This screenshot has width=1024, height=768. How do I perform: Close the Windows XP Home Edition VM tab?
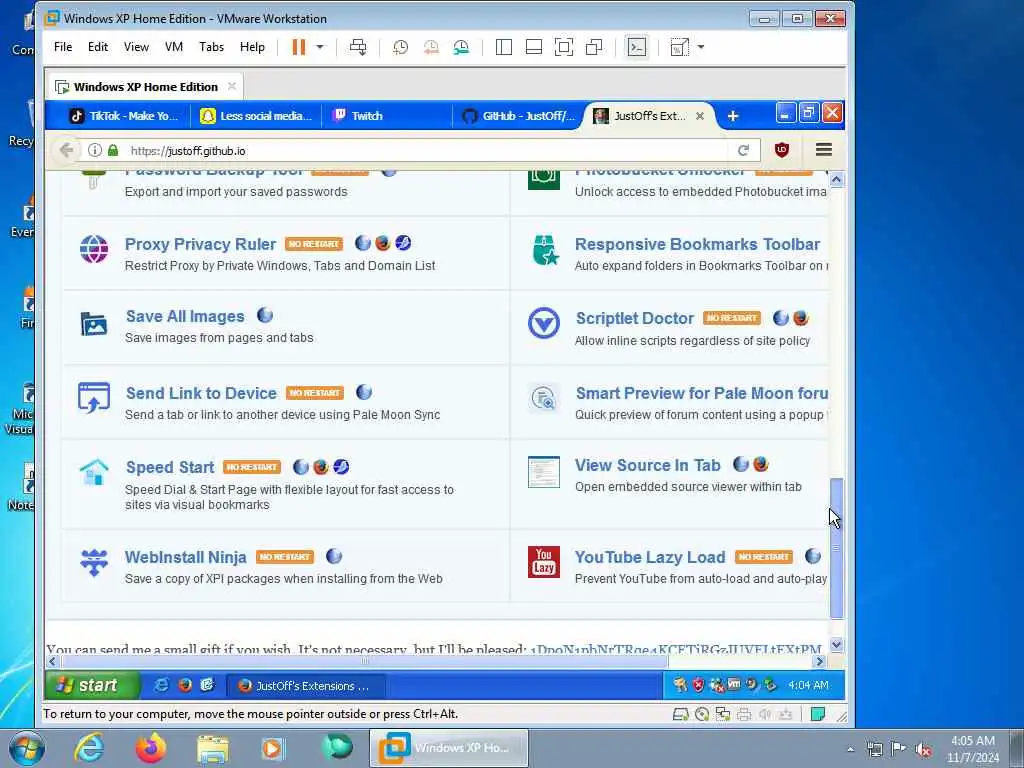click(x=232, y=86)
